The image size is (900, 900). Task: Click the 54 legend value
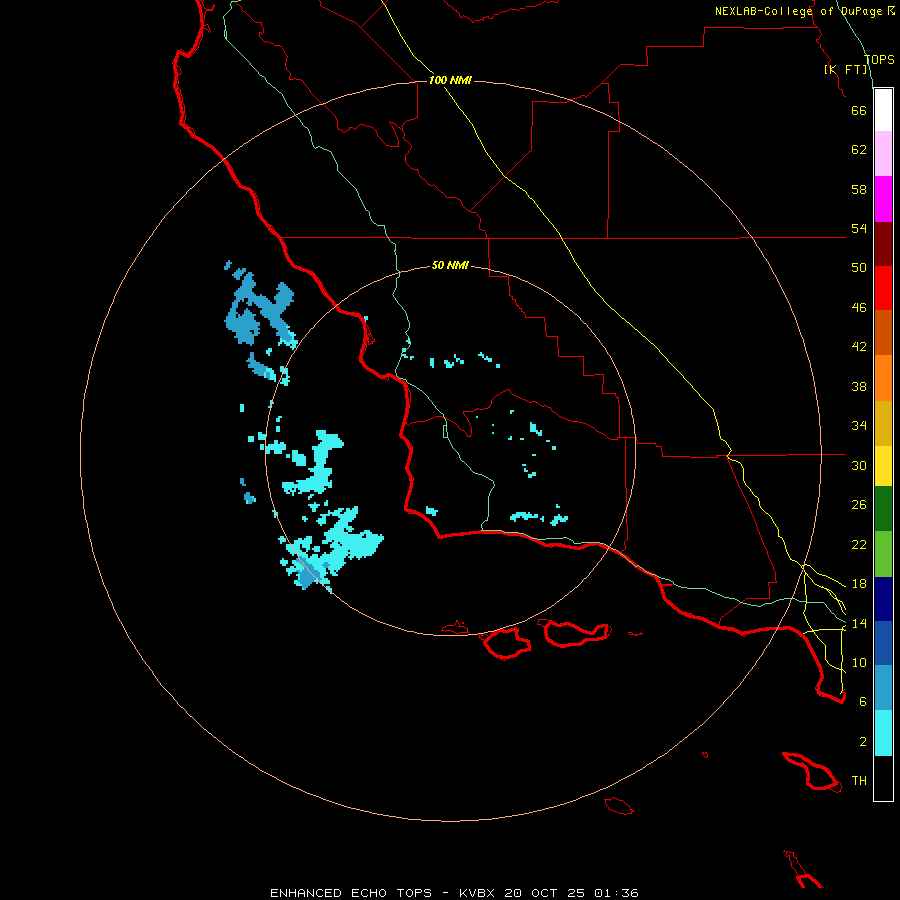click(x=859, y=228)
